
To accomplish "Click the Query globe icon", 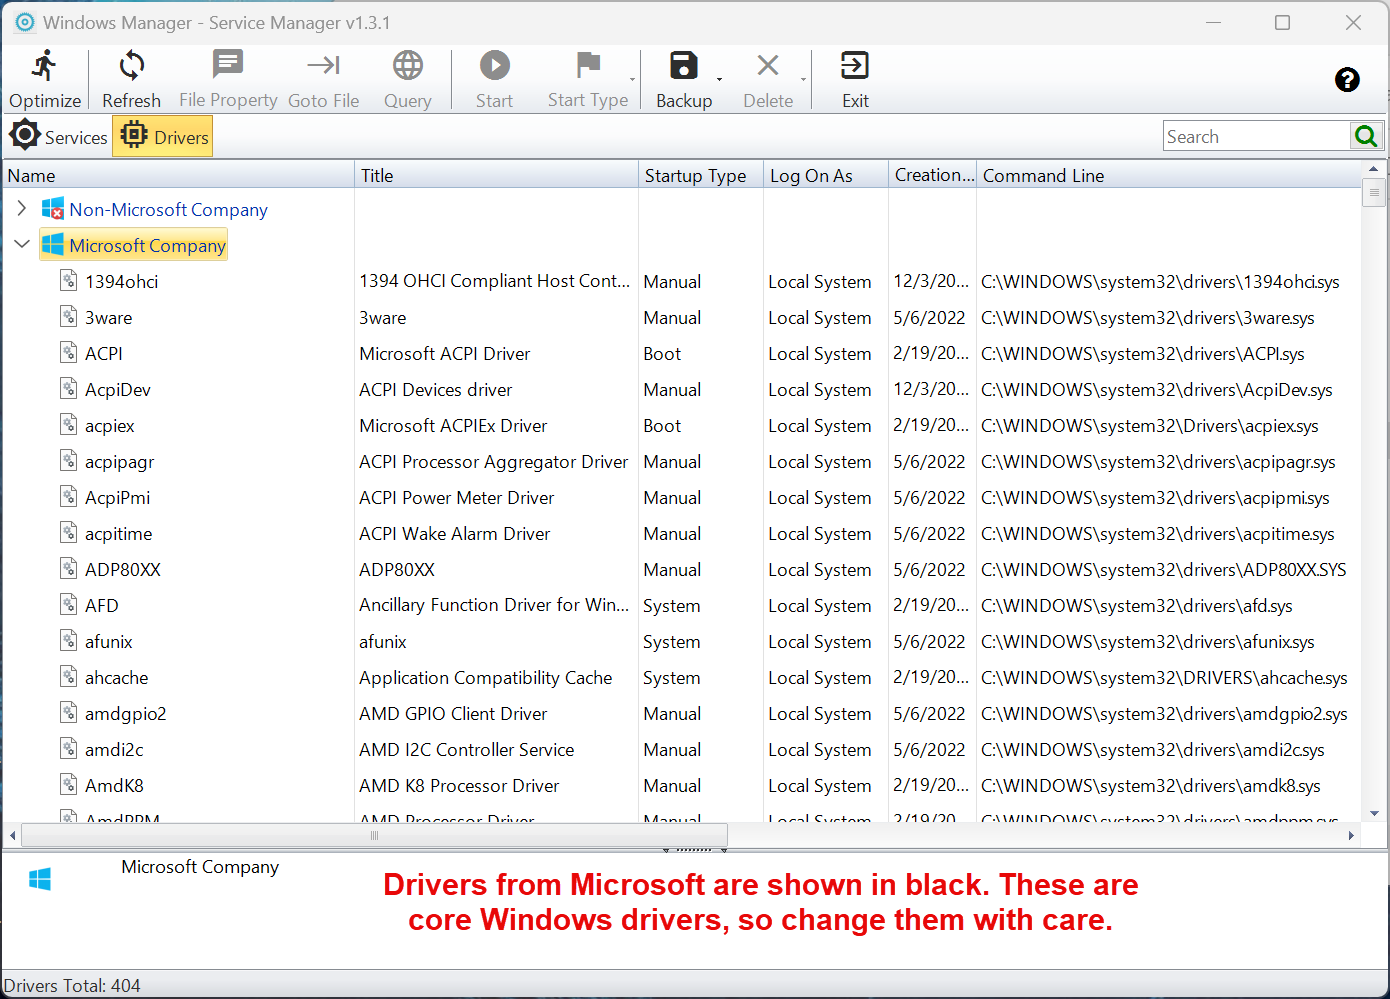I will 407,66.
